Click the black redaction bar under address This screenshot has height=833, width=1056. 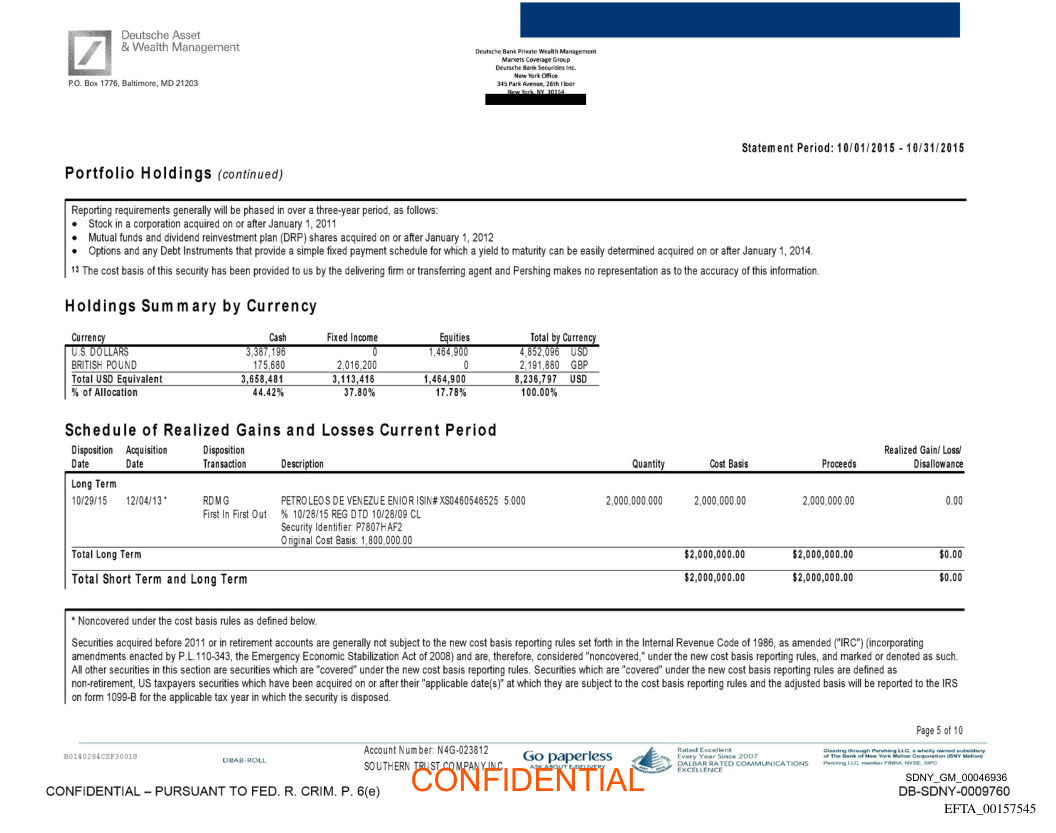point(535,99)
